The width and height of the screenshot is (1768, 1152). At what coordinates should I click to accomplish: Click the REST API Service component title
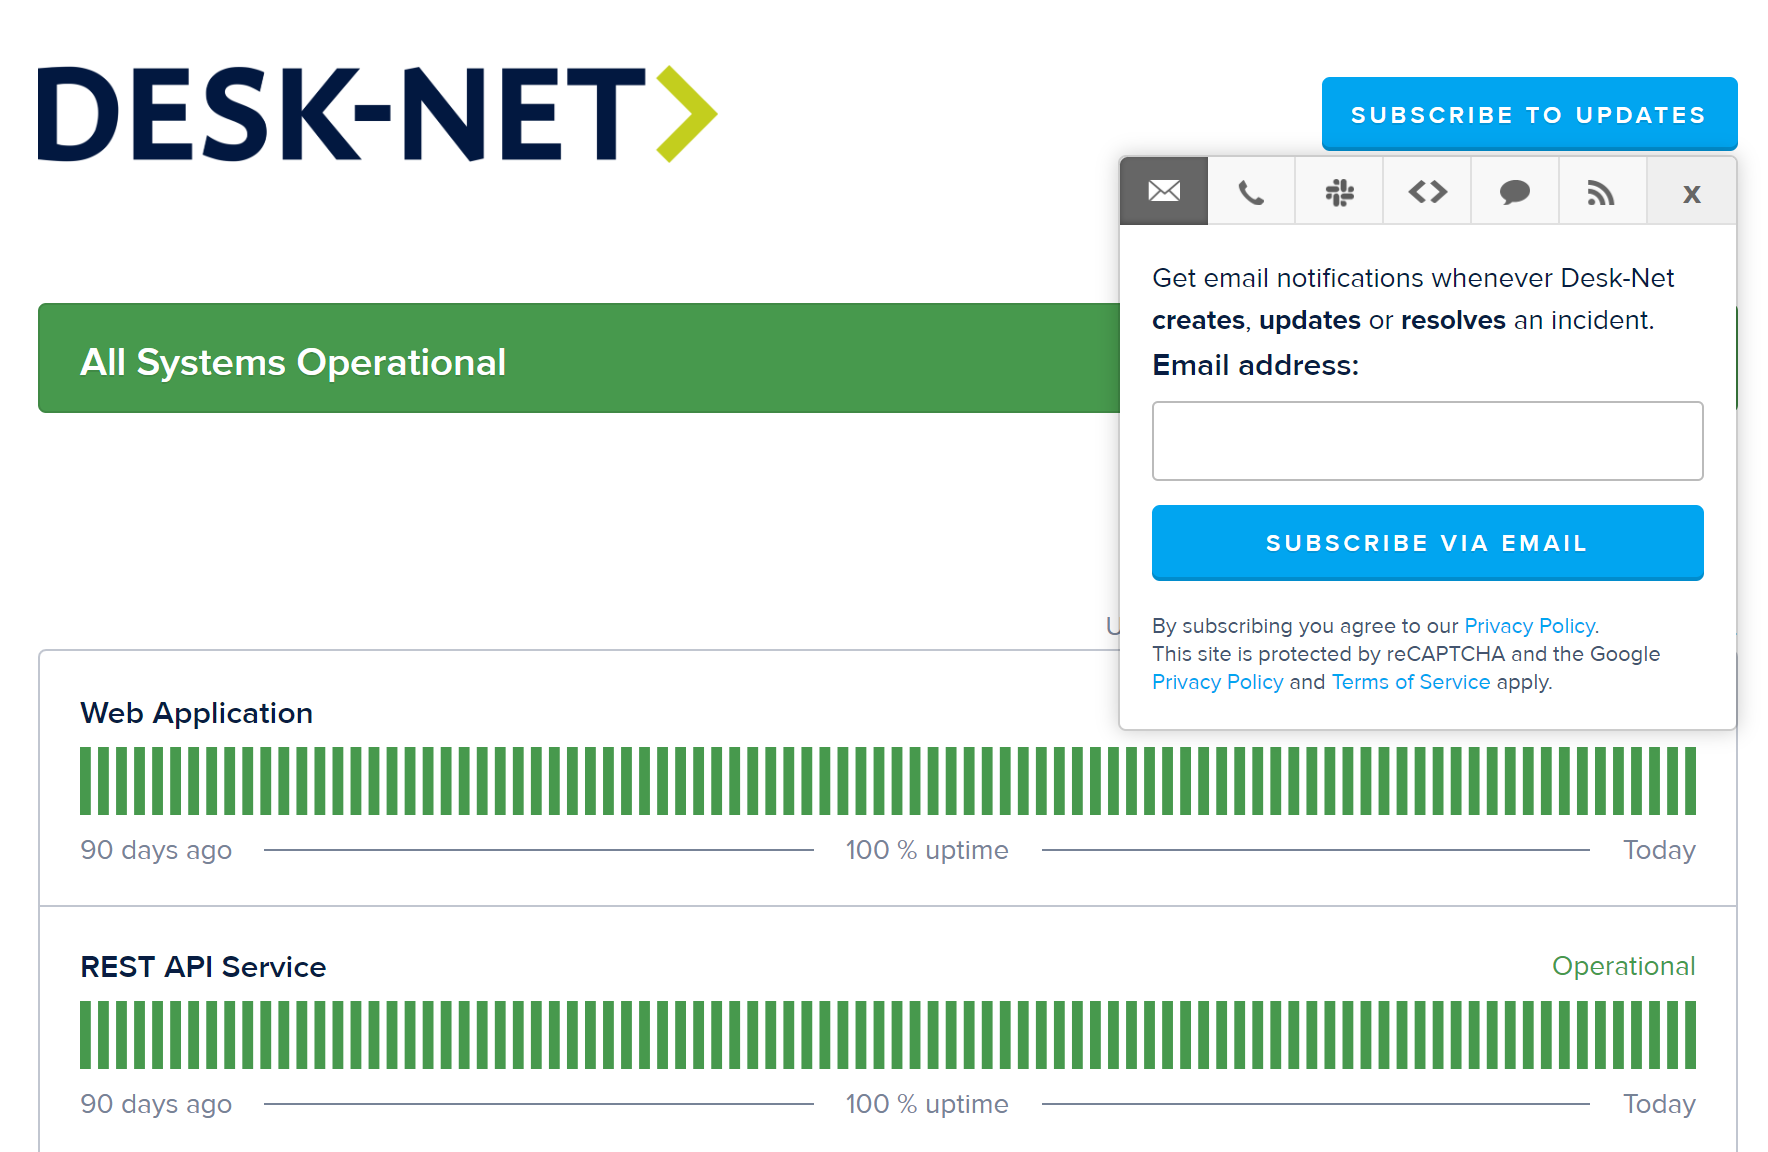(x=203, y=967)
